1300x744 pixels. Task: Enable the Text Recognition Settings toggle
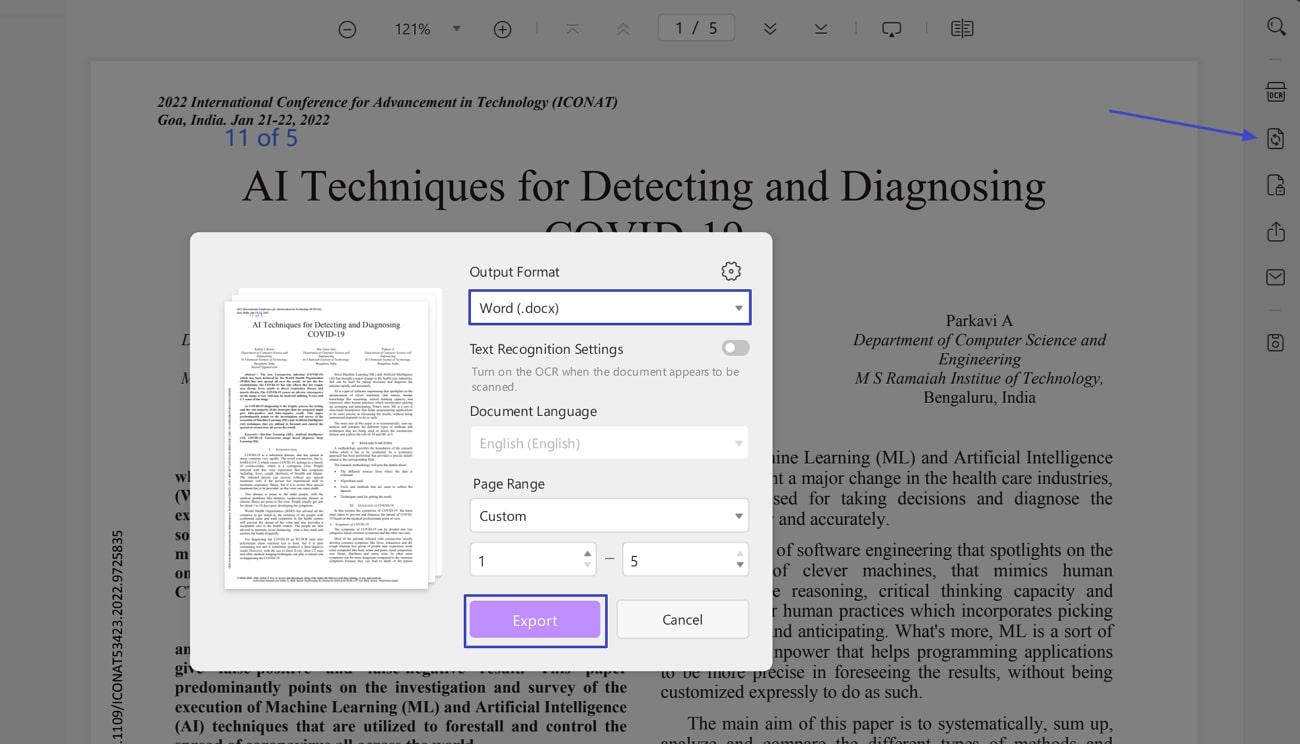735,348
